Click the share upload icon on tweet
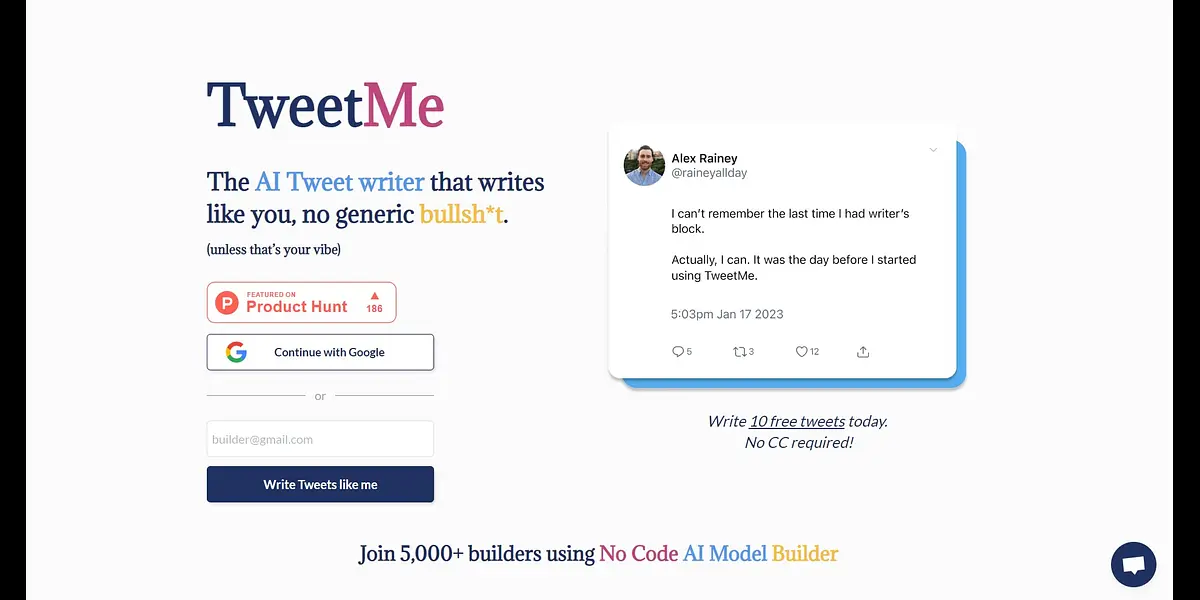1200x600 pixels. click(863, 351)
